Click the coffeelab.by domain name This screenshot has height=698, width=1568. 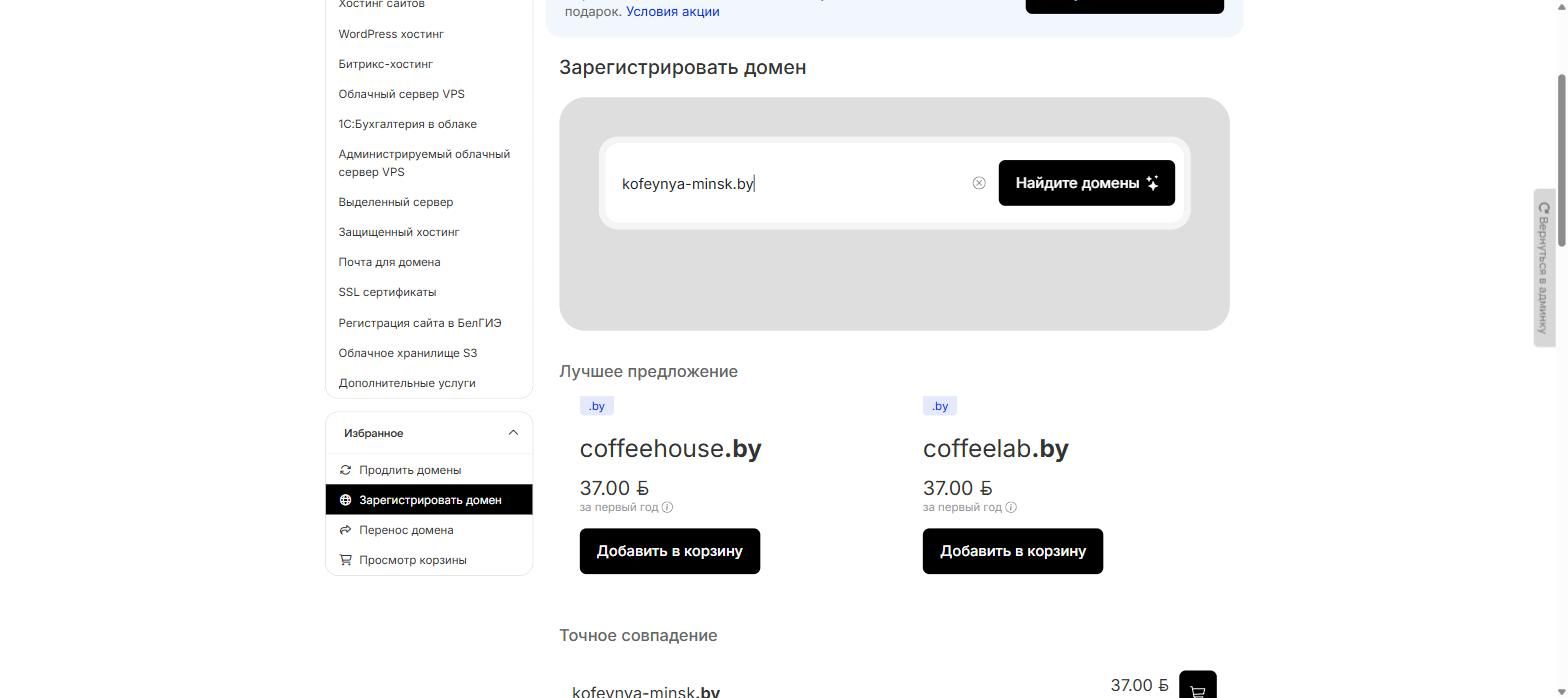(996, 449)
